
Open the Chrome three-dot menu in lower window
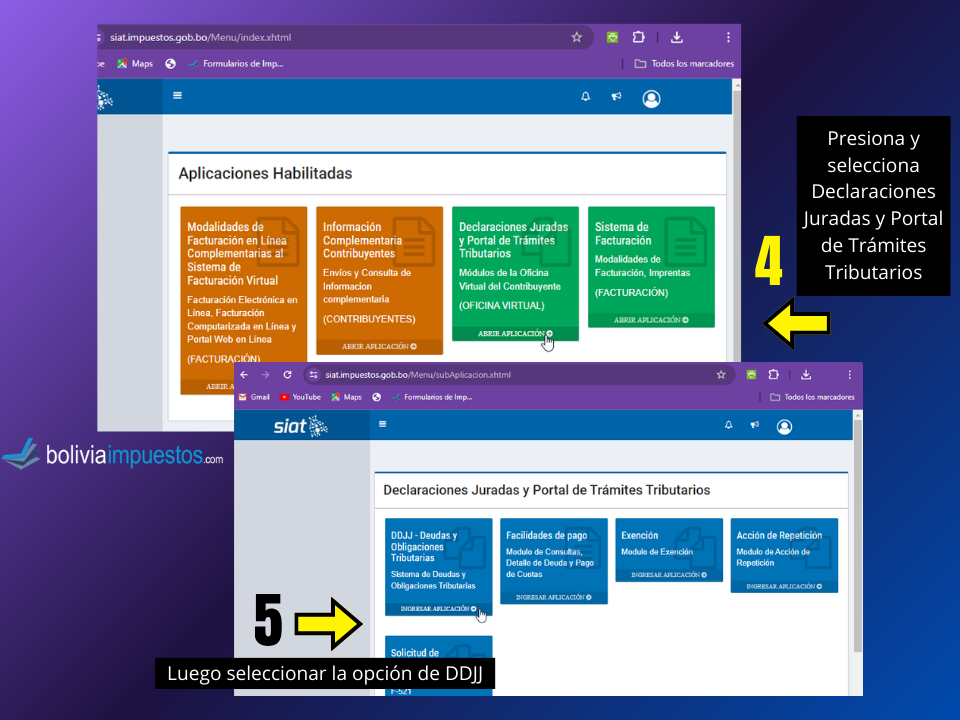[x=850, y=375]
